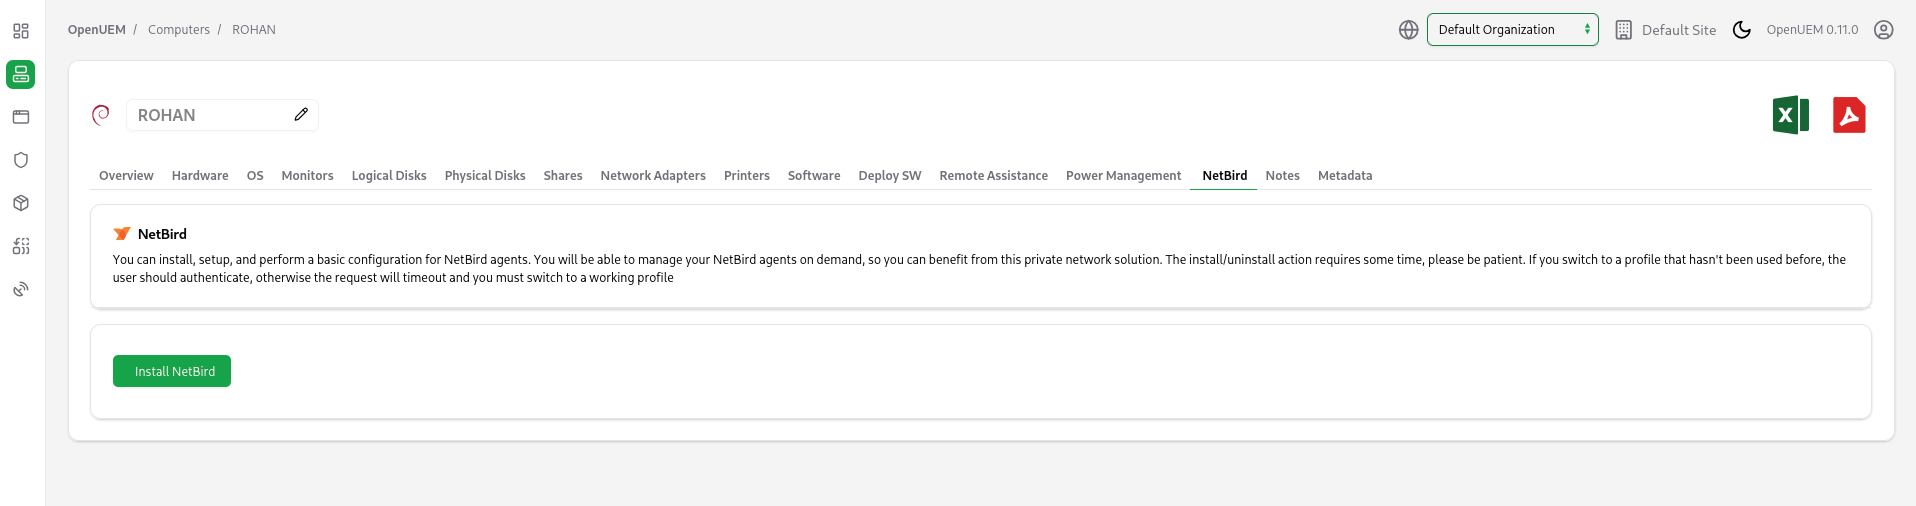Click the ROHAN computer name field

(210, 115)
